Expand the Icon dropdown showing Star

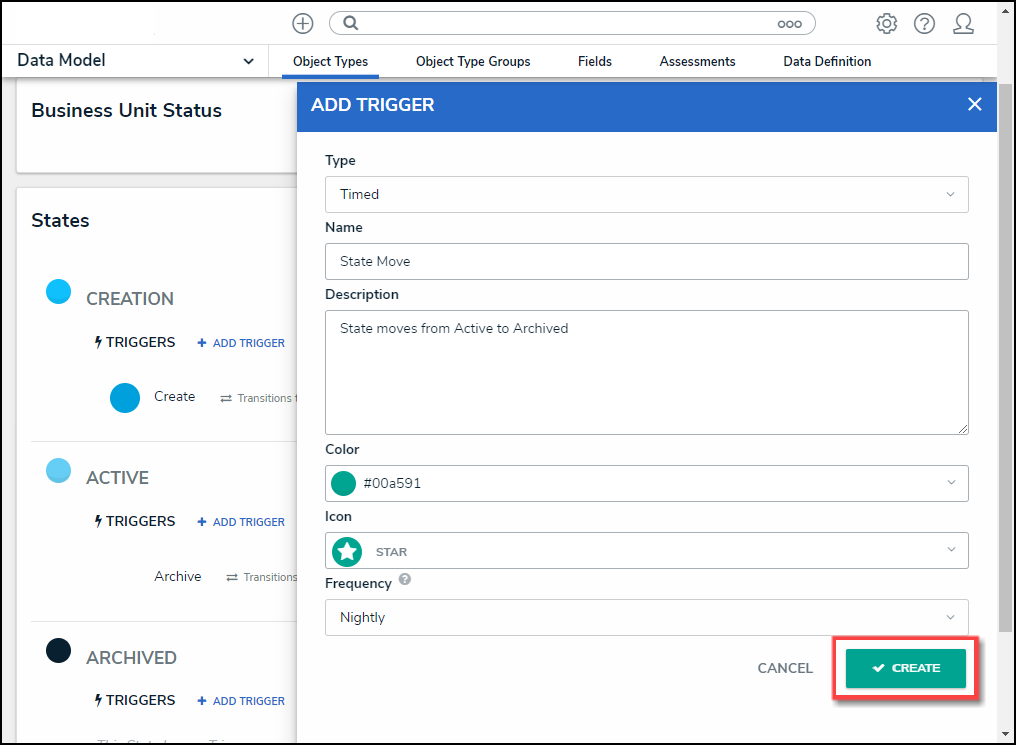[x=646, y=551]
